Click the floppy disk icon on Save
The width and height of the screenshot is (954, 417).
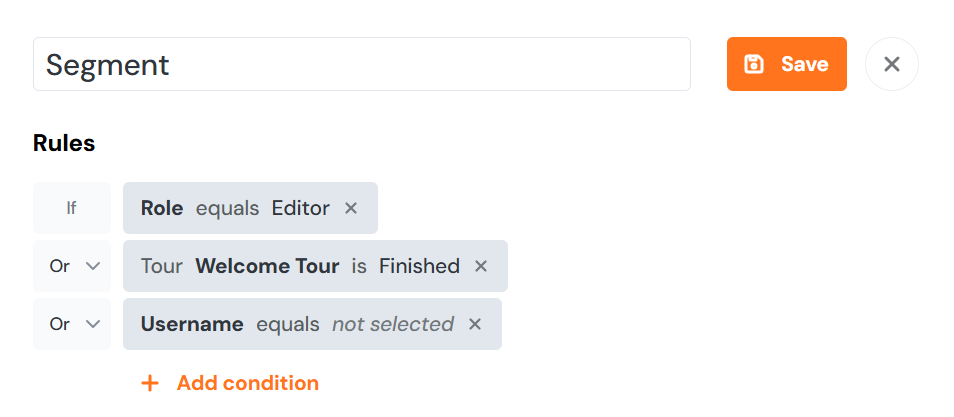(754, 64)
